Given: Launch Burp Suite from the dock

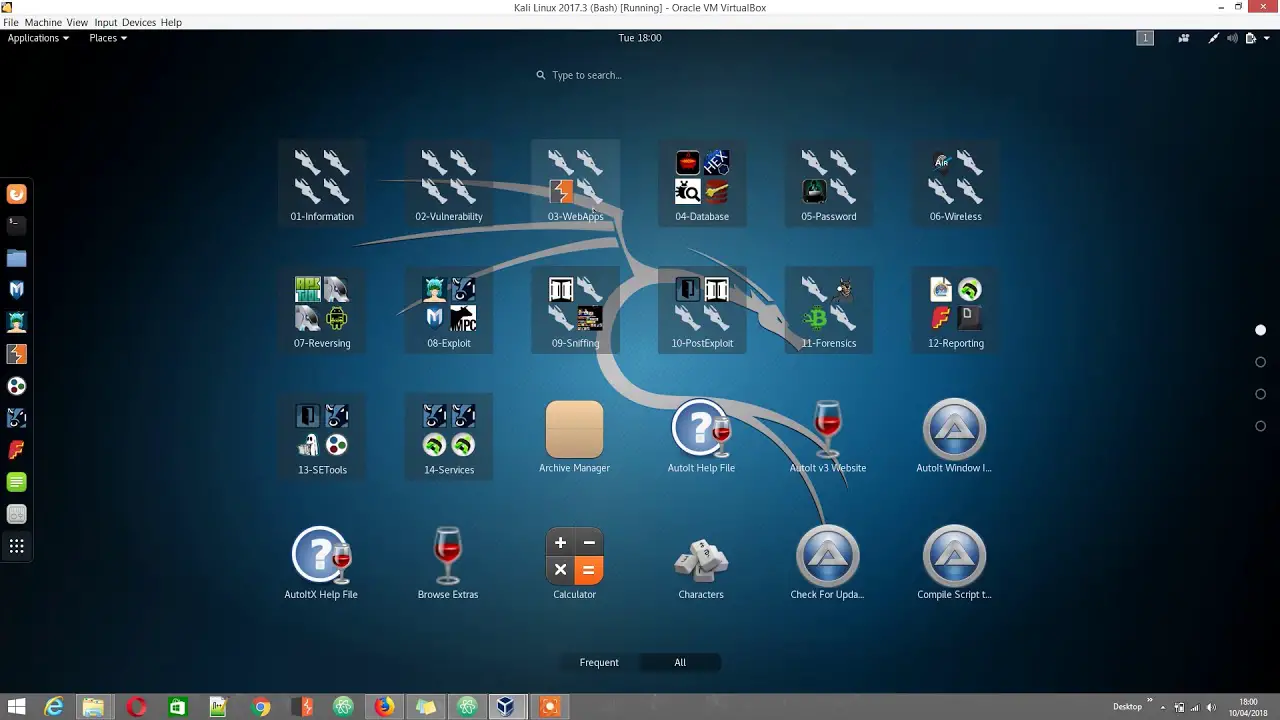Looking at the screenshot, I should (x=16, y=354).
